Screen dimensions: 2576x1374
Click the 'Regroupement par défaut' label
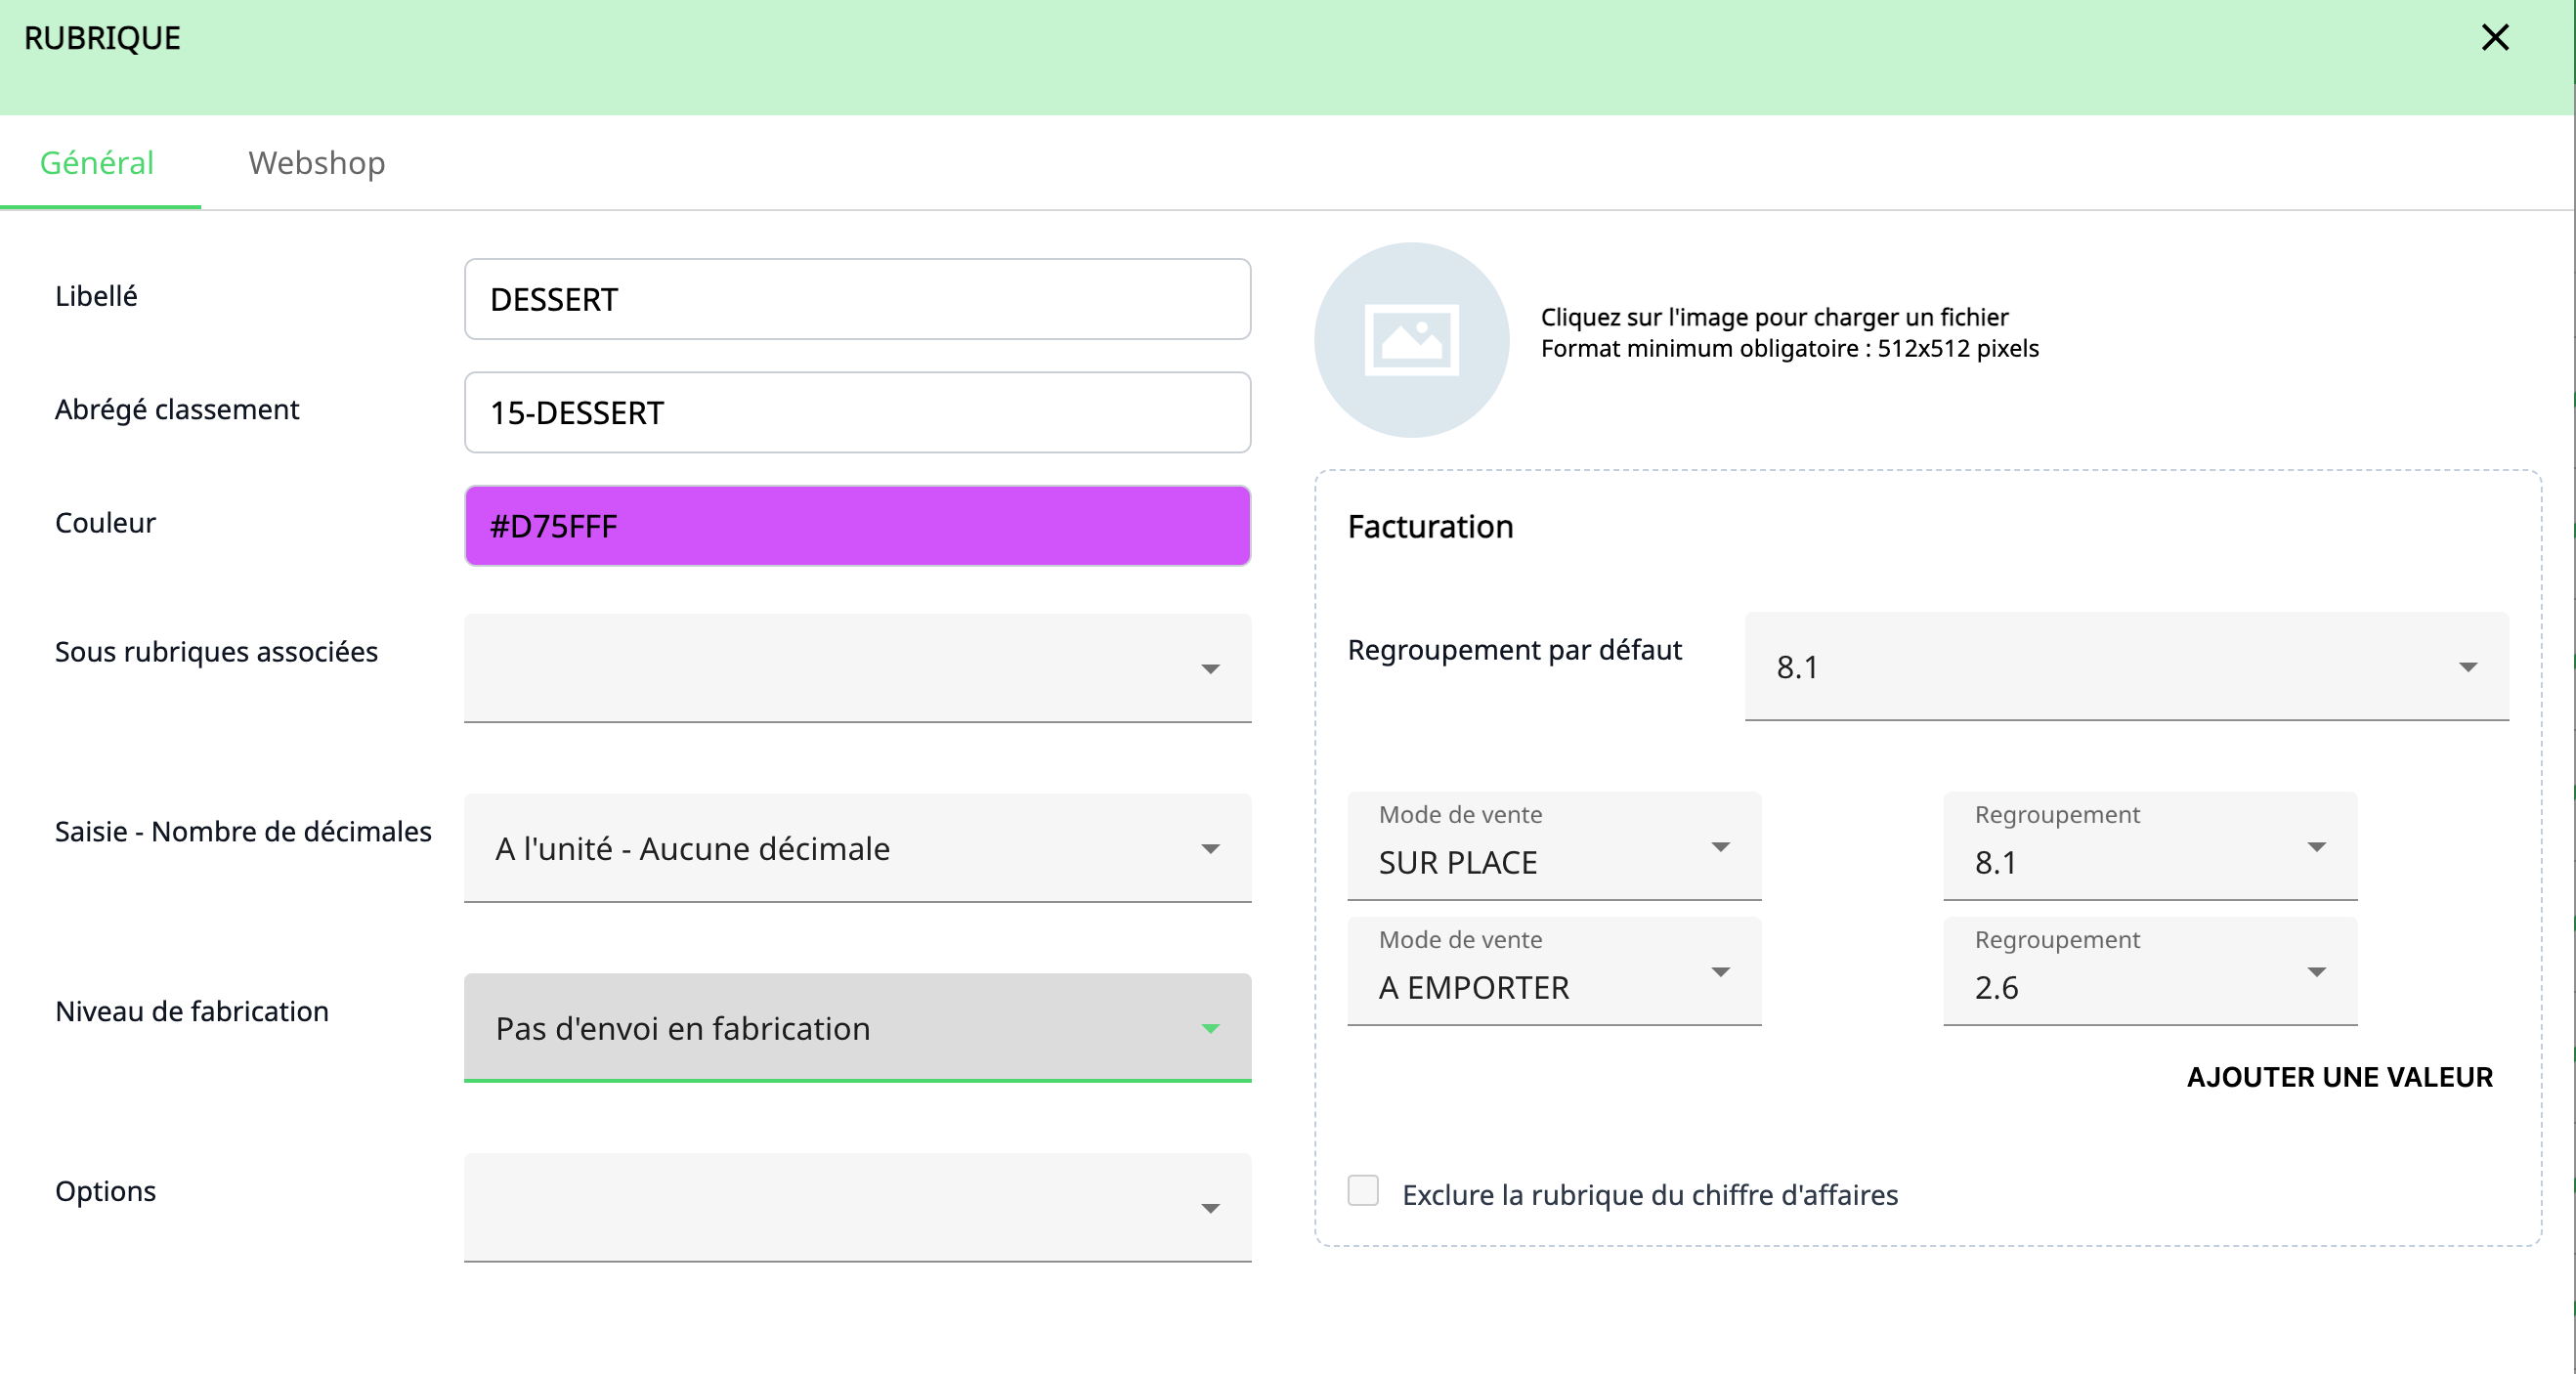point(1514,650)
